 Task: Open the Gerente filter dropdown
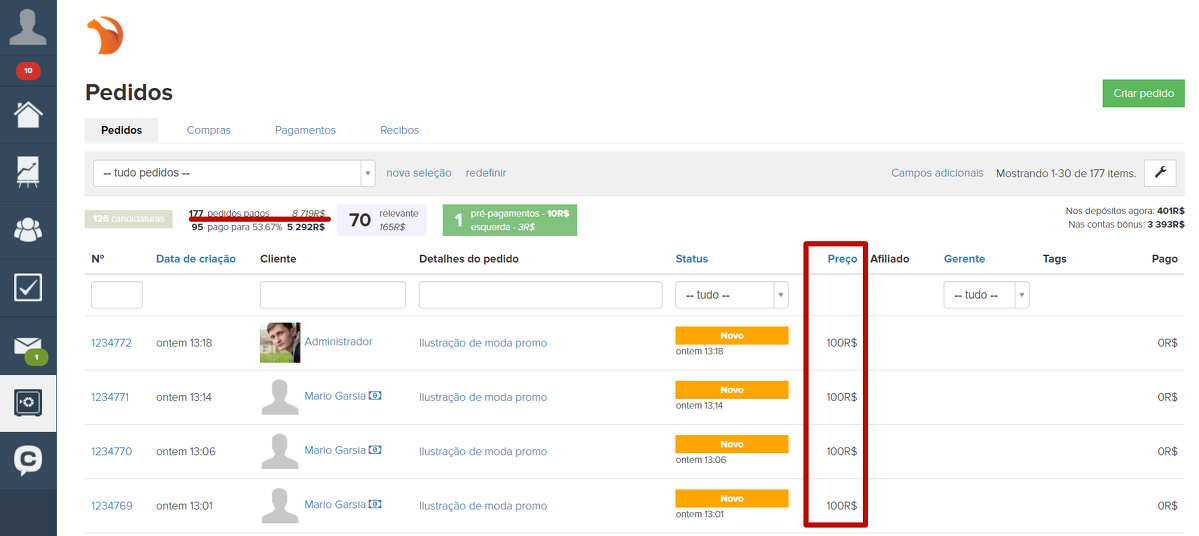(986, 295)
